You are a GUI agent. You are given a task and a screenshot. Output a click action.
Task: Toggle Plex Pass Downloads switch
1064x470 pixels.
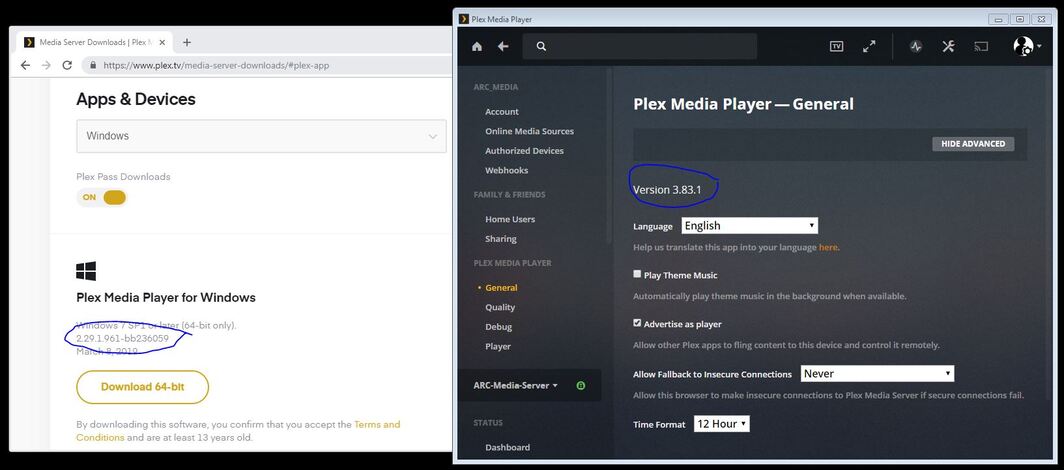point(102,197)
